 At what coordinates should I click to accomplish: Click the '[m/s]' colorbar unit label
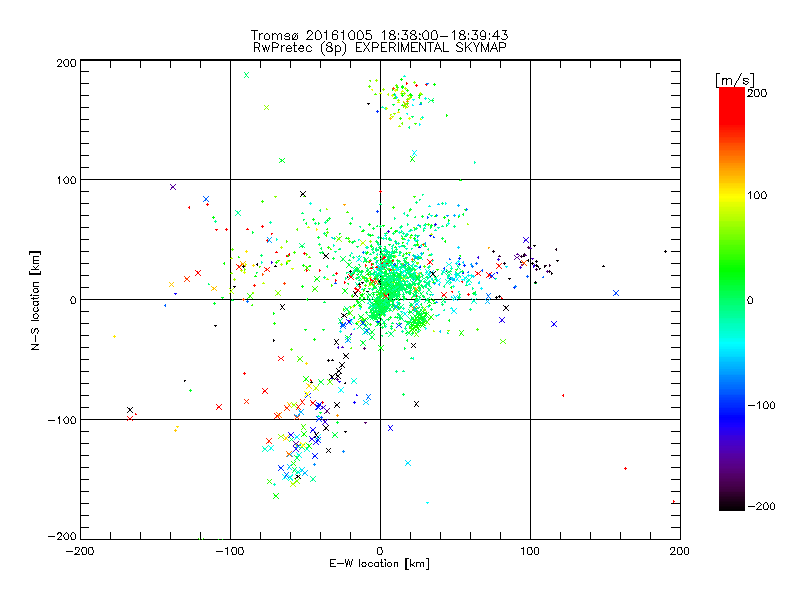click(735, 80)
